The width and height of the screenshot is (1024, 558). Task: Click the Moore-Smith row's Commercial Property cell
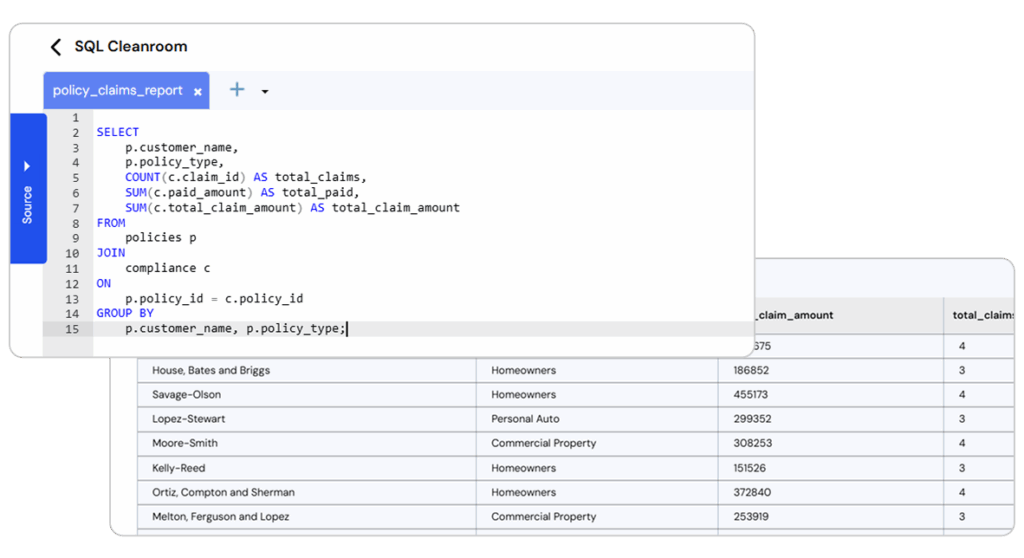tap(543, 443)
